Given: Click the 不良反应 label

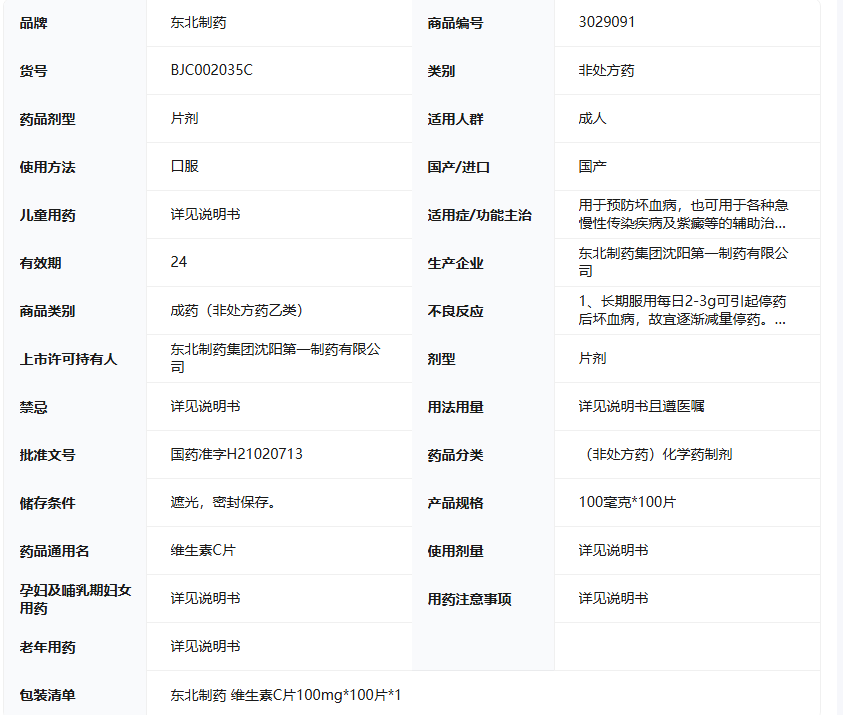Looking at the screenshot, I should [x=455, y=311].
